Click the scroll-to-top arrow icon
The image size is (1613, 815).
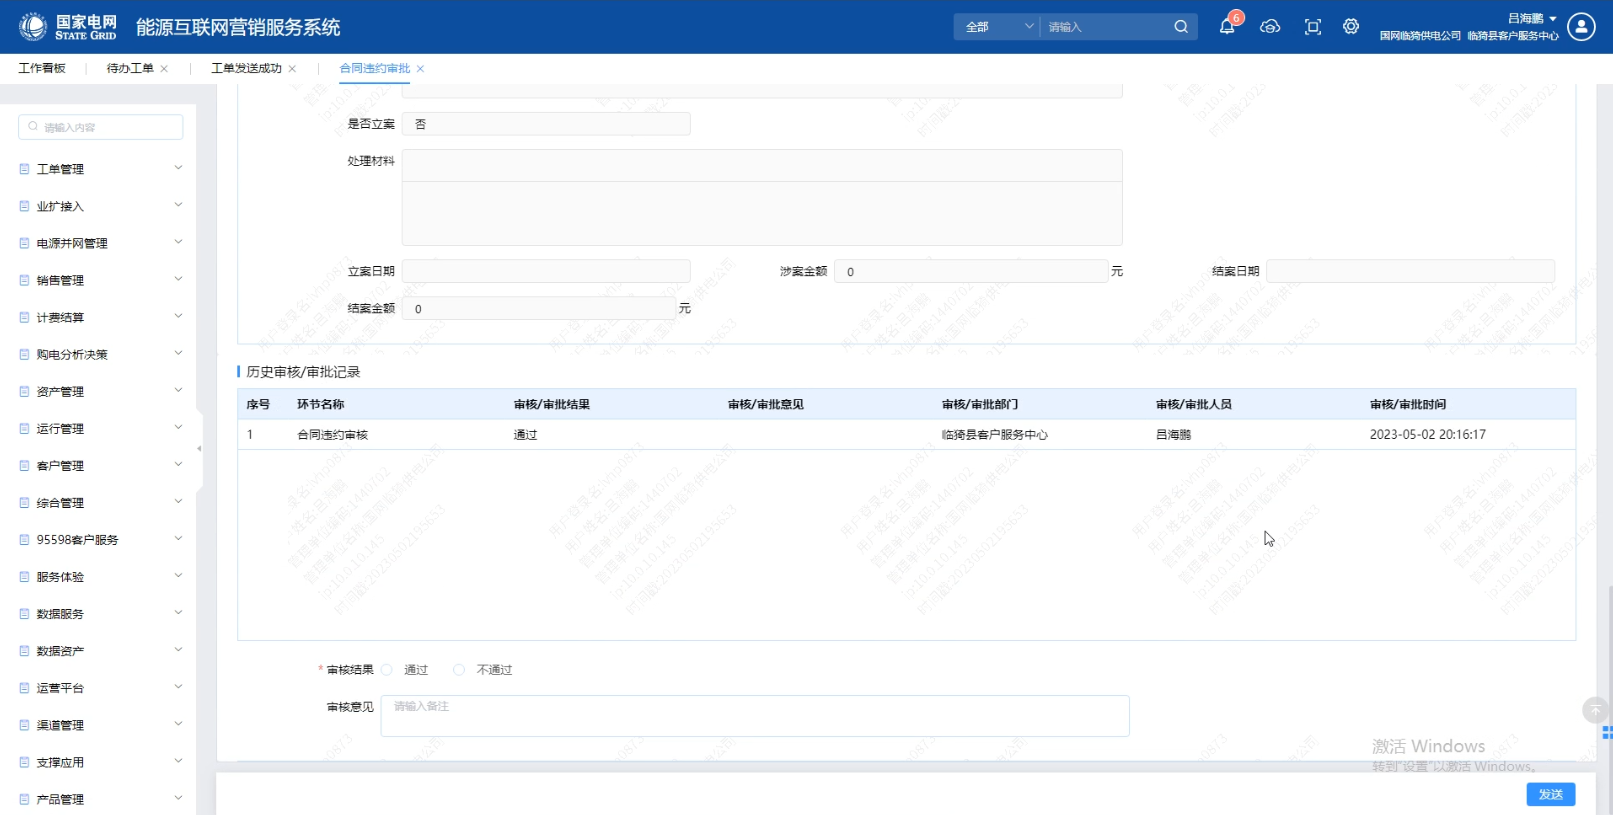pyautogui.click(x=1595, y=710)
